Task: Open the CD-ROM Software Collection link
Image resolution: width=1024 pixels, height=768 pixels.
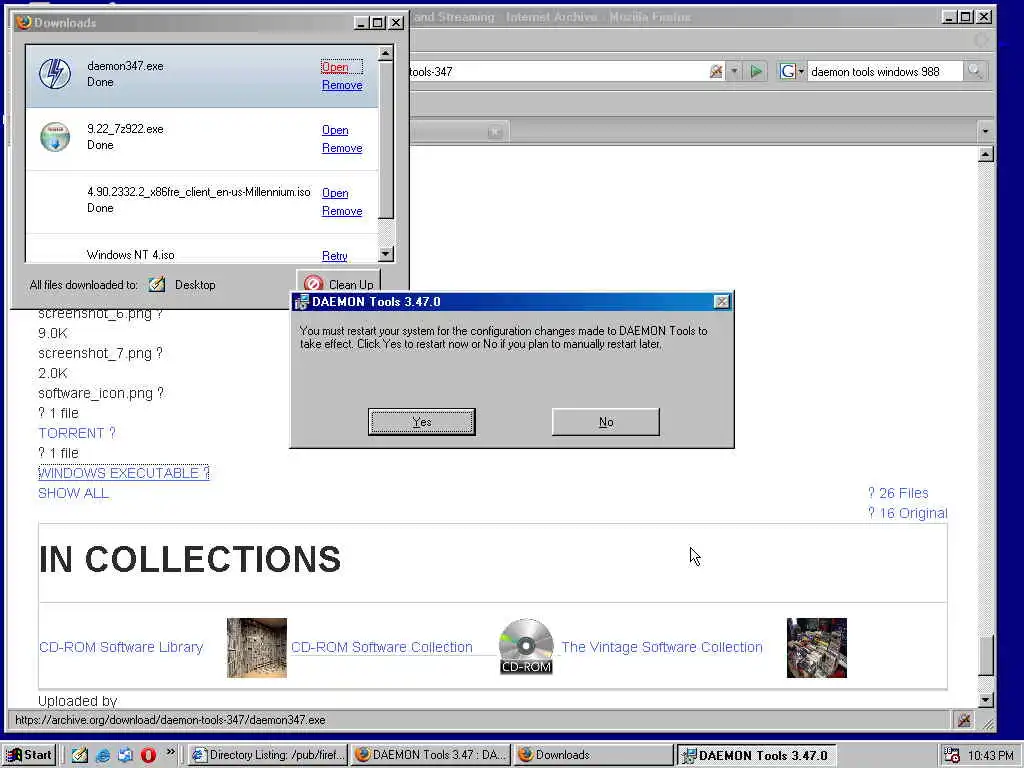Action: point(381,647)
